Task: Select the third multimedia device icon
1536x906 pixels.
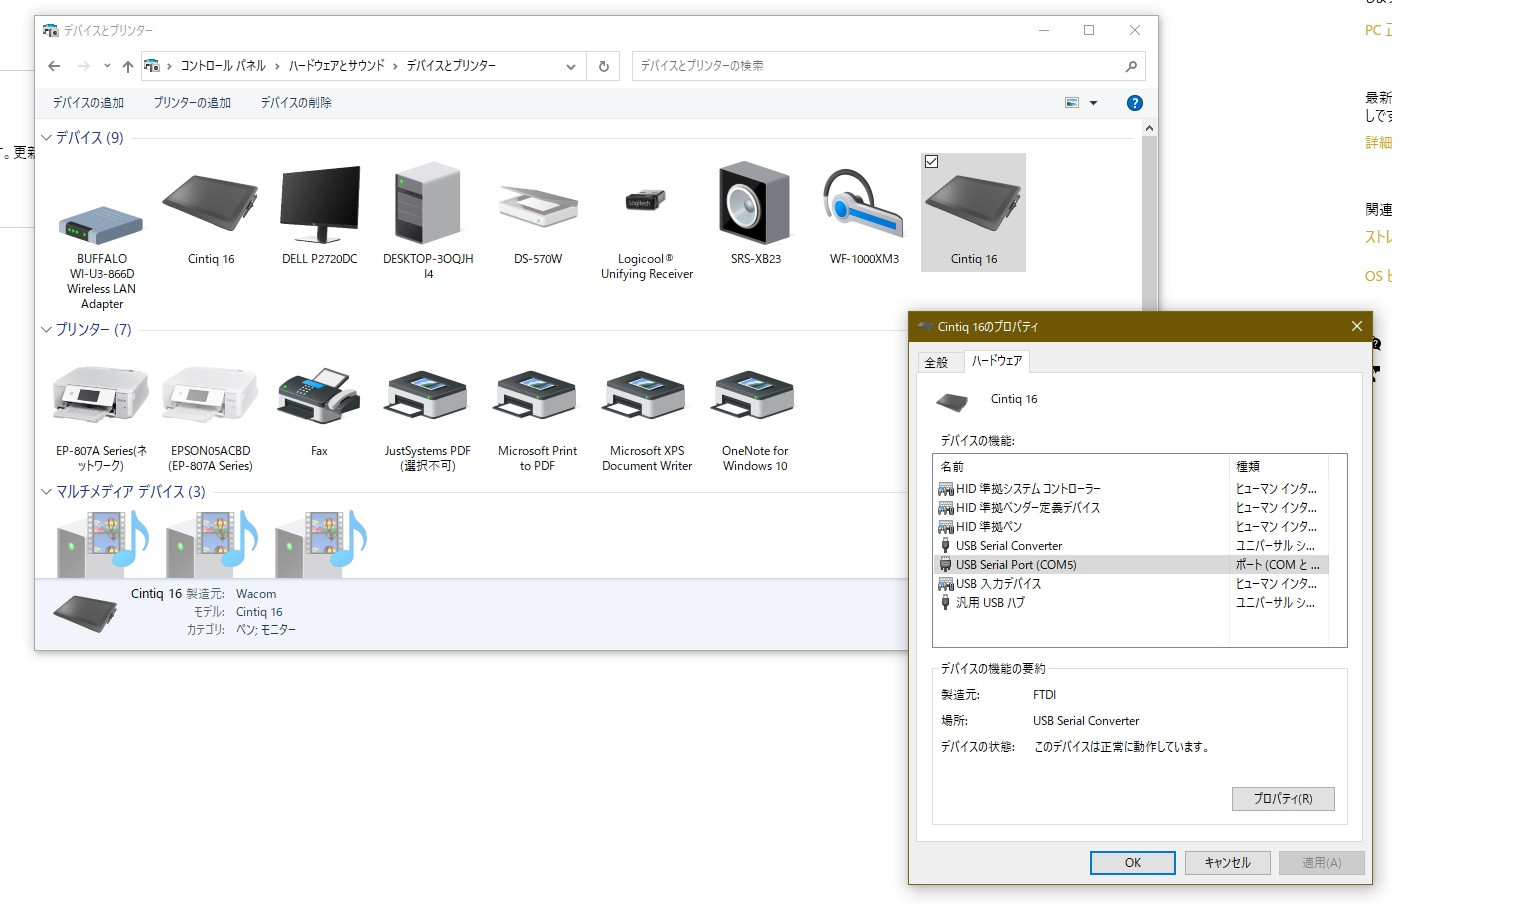Action: pos(319,544)
